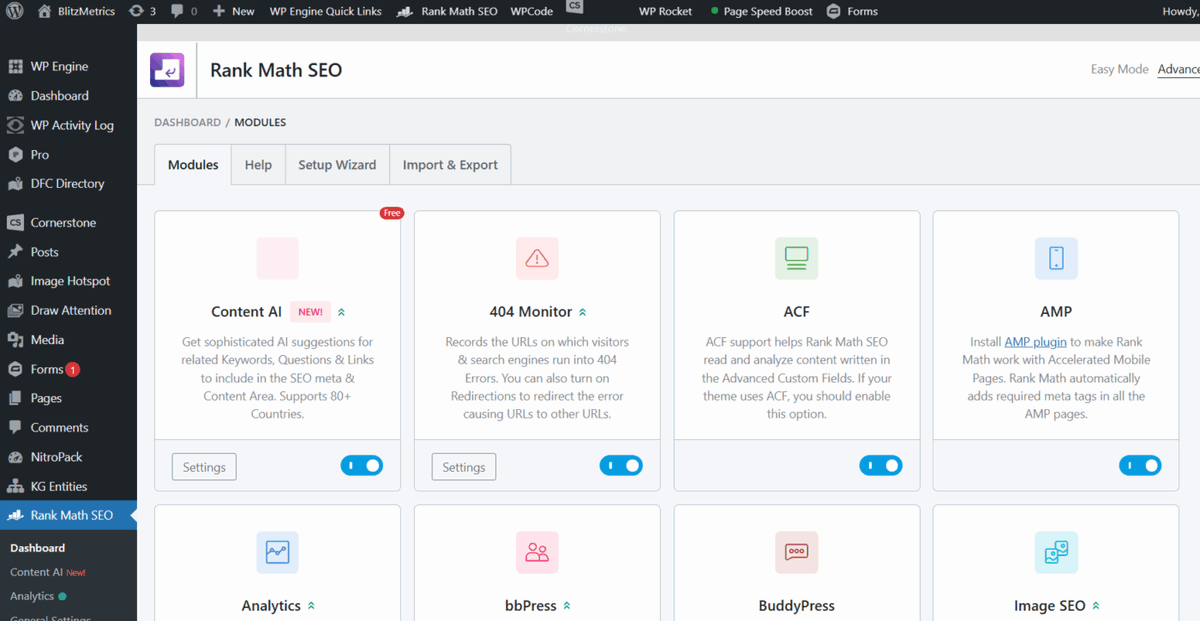Open DFC Directory in sidebar
The width and height of the screenshot is (1200, 621).
(68, 183)
